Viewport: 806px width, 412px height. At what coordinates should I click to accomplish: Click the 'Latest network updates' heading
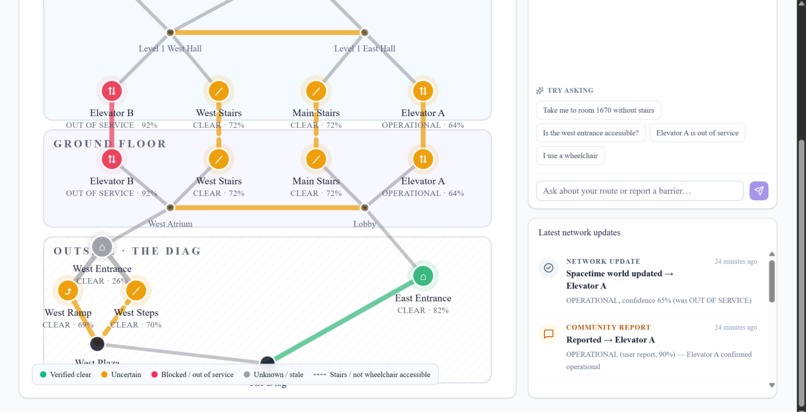coord(579,232)
